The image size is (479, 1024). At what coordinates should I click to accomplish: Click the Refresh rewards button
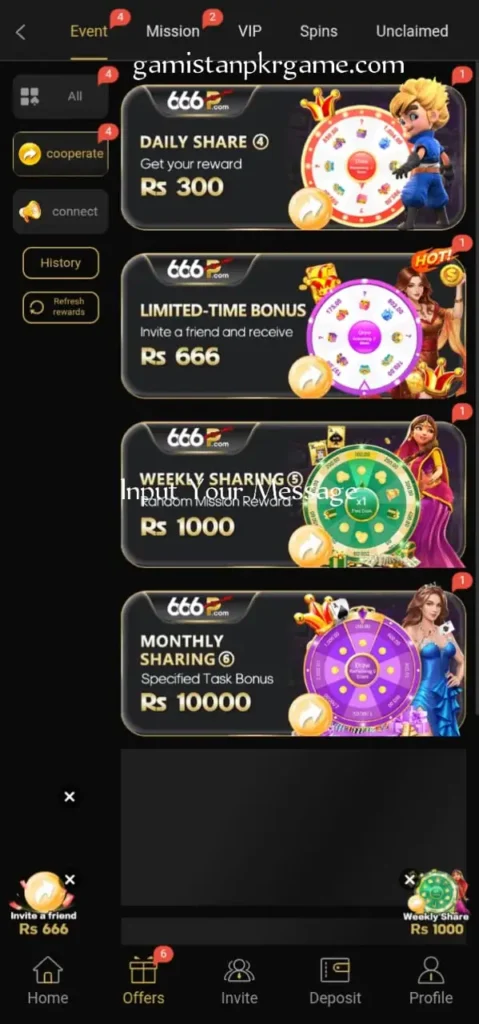click(61, 307)
